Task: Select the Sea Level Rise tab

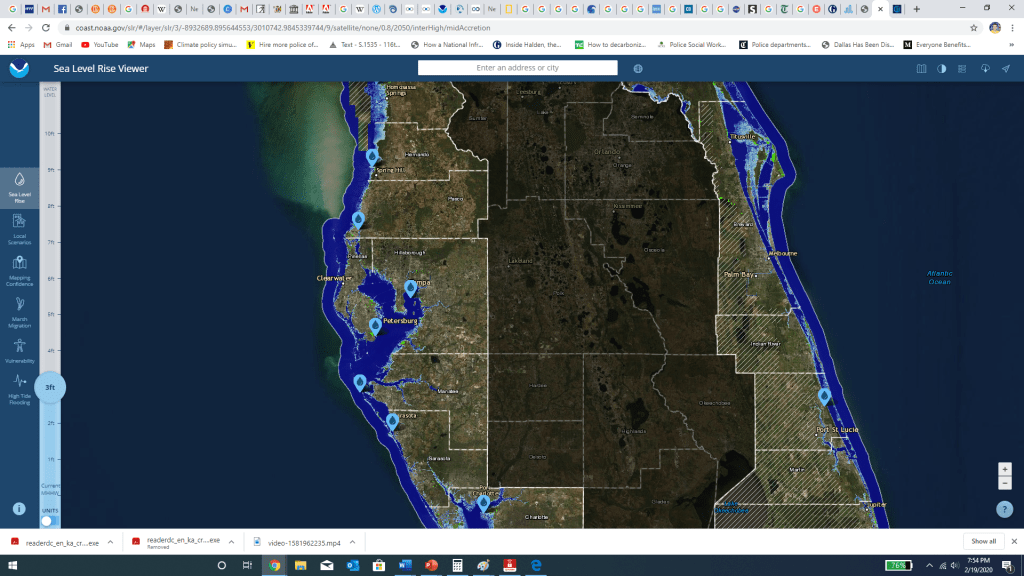Action: coord(19,185)
